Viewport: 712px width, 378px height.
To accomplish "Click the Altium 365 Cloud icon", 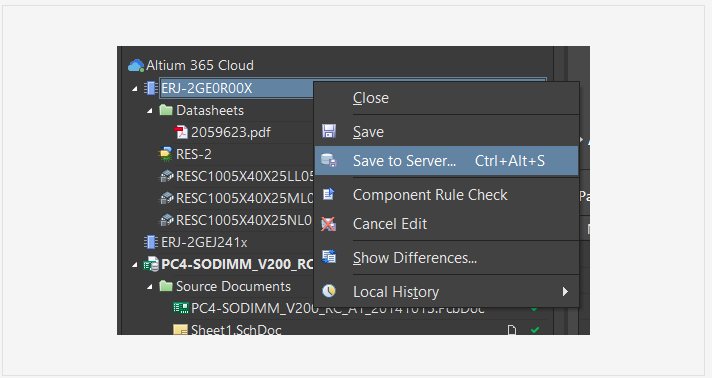I will pos(136,65).
